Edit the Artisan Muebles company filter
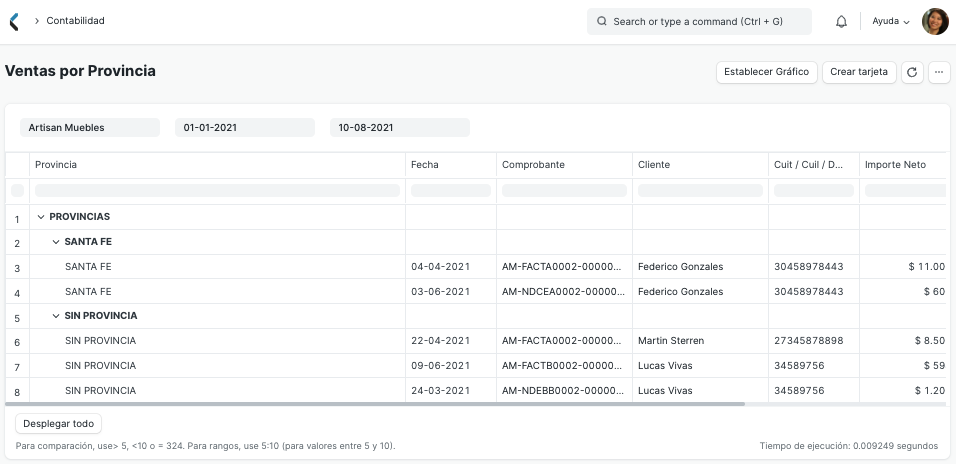This screenshot has height=464, width=956. (x=90, y=127)
